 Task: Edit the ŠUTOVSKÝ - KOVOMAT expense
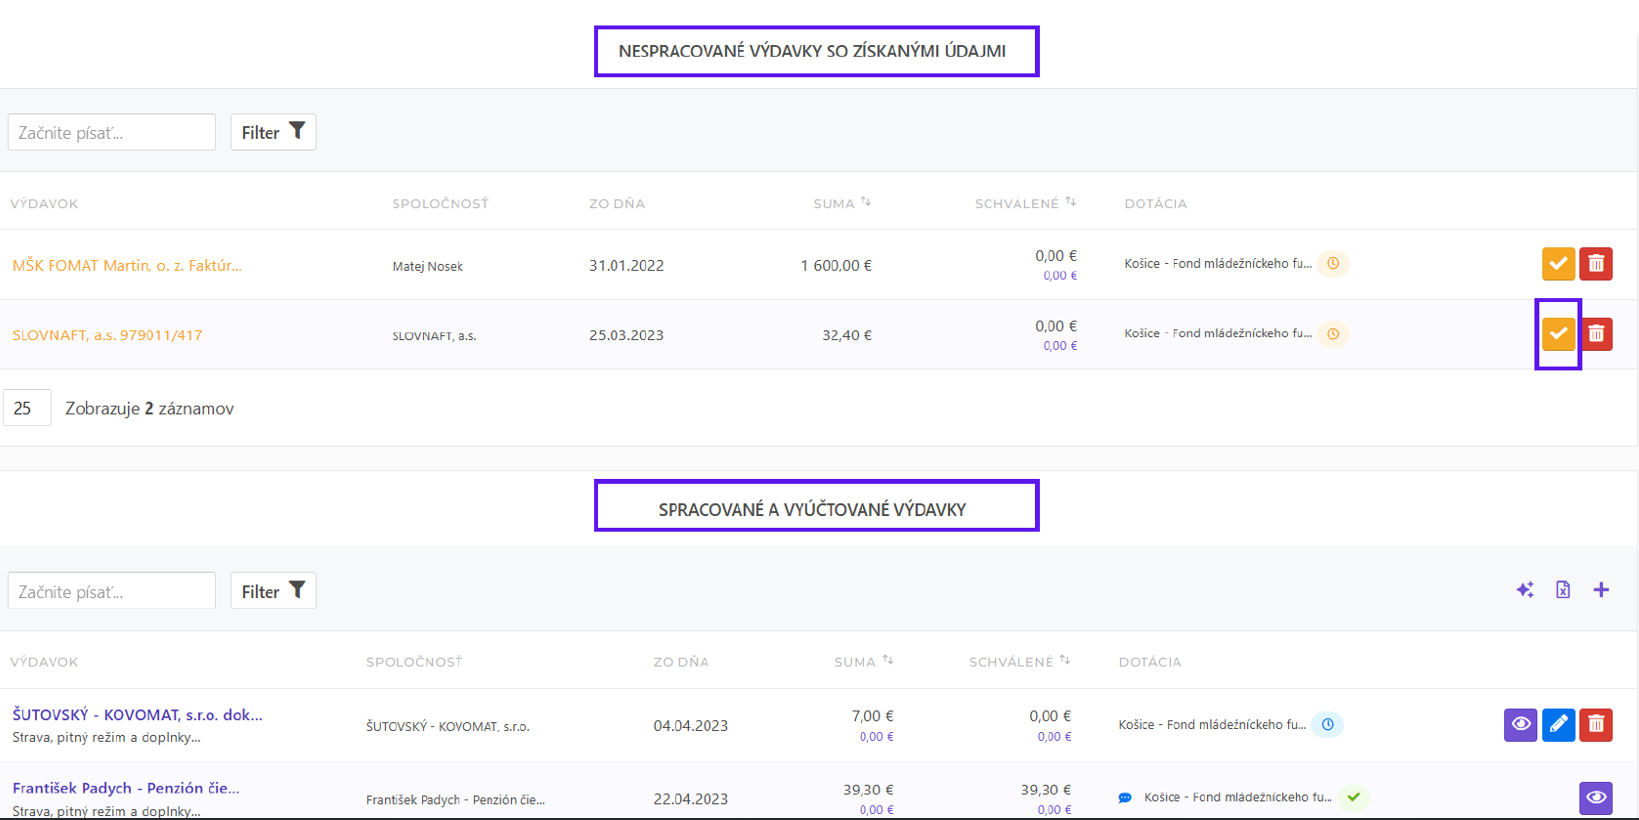[x=1558, y=724]
